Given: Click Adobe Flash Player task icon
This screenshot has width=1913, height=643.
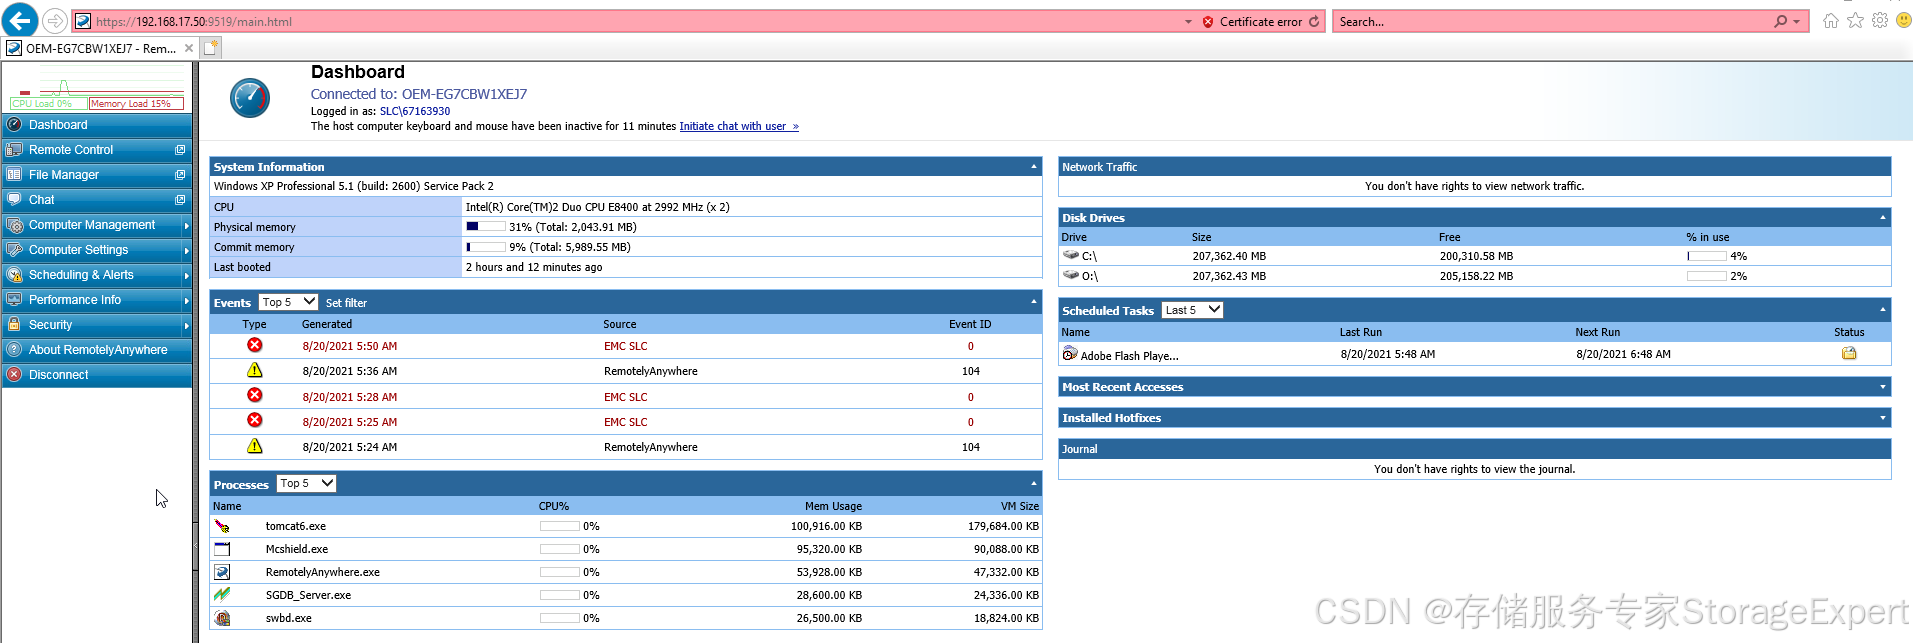Looking at the screenshot, I should (1070, 354).
